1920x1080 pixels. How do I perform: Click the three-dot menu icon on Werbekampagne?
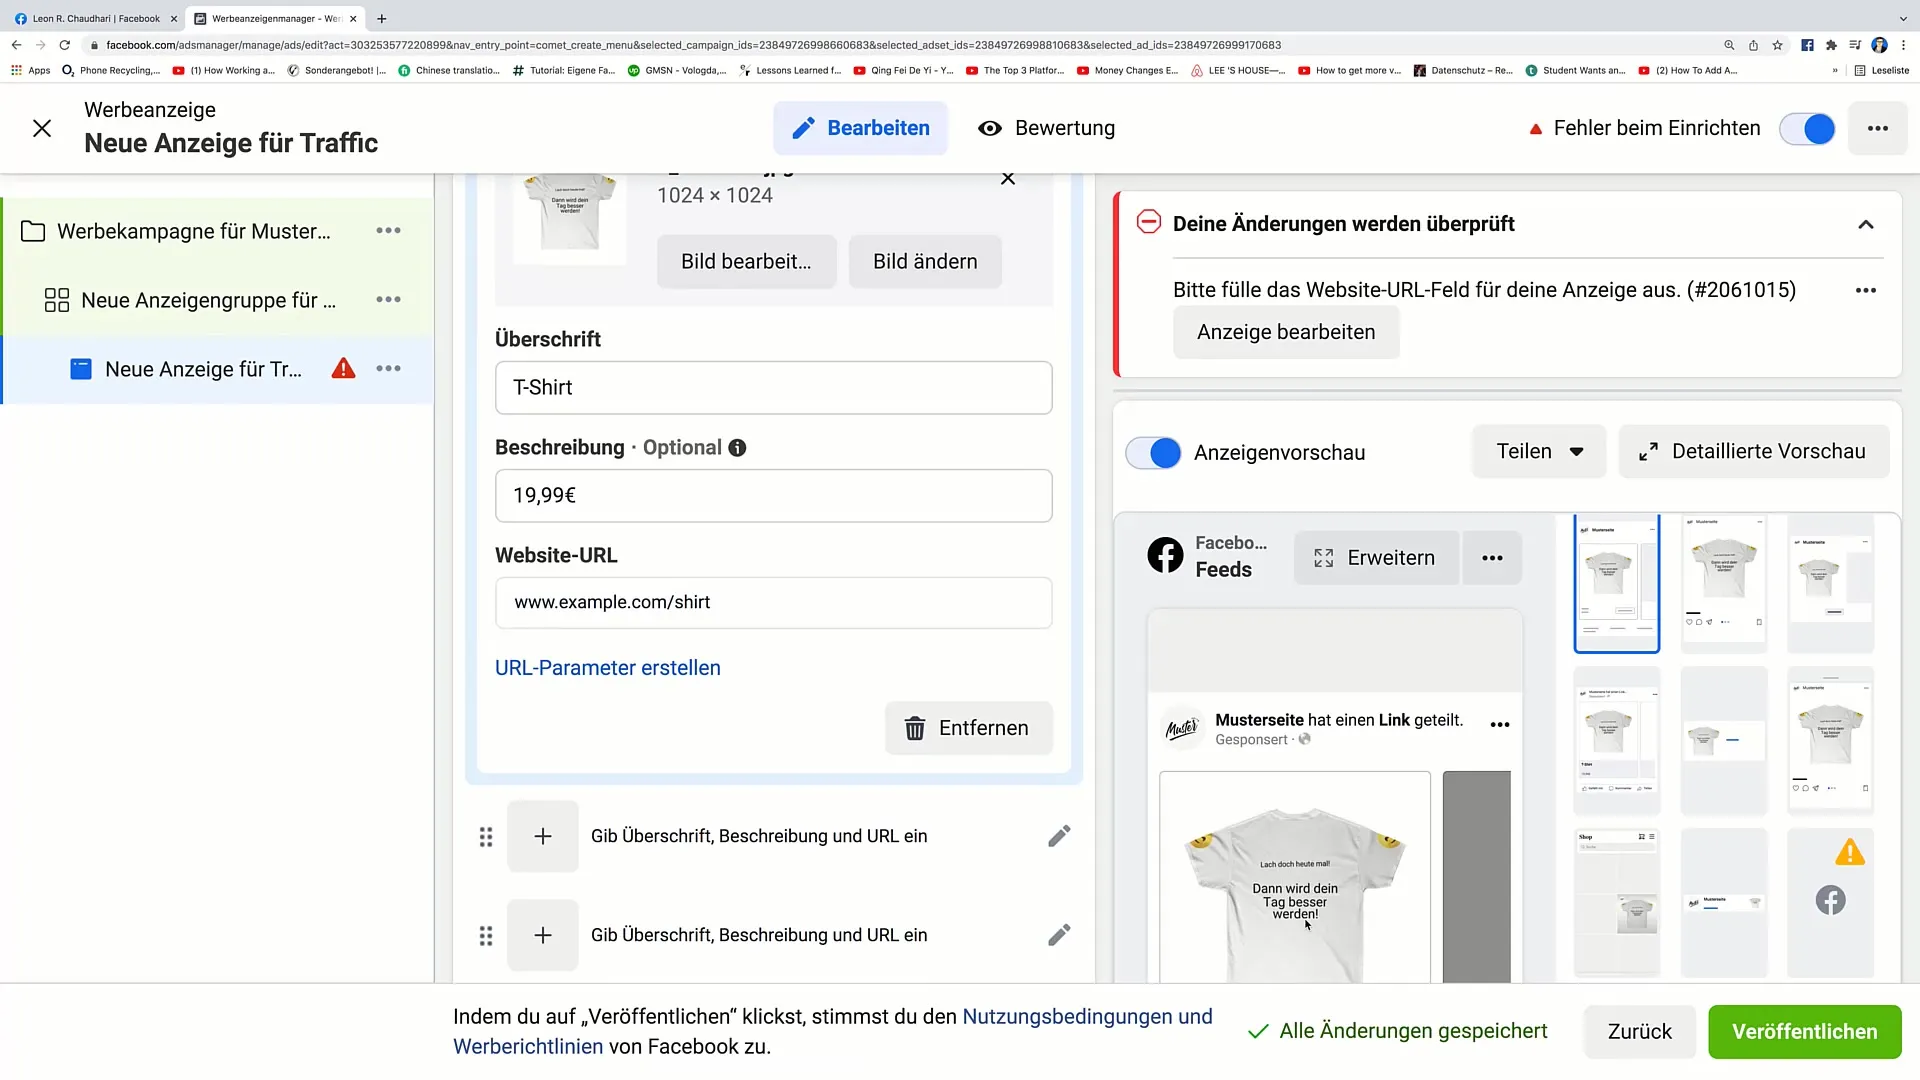coord(389,231)
